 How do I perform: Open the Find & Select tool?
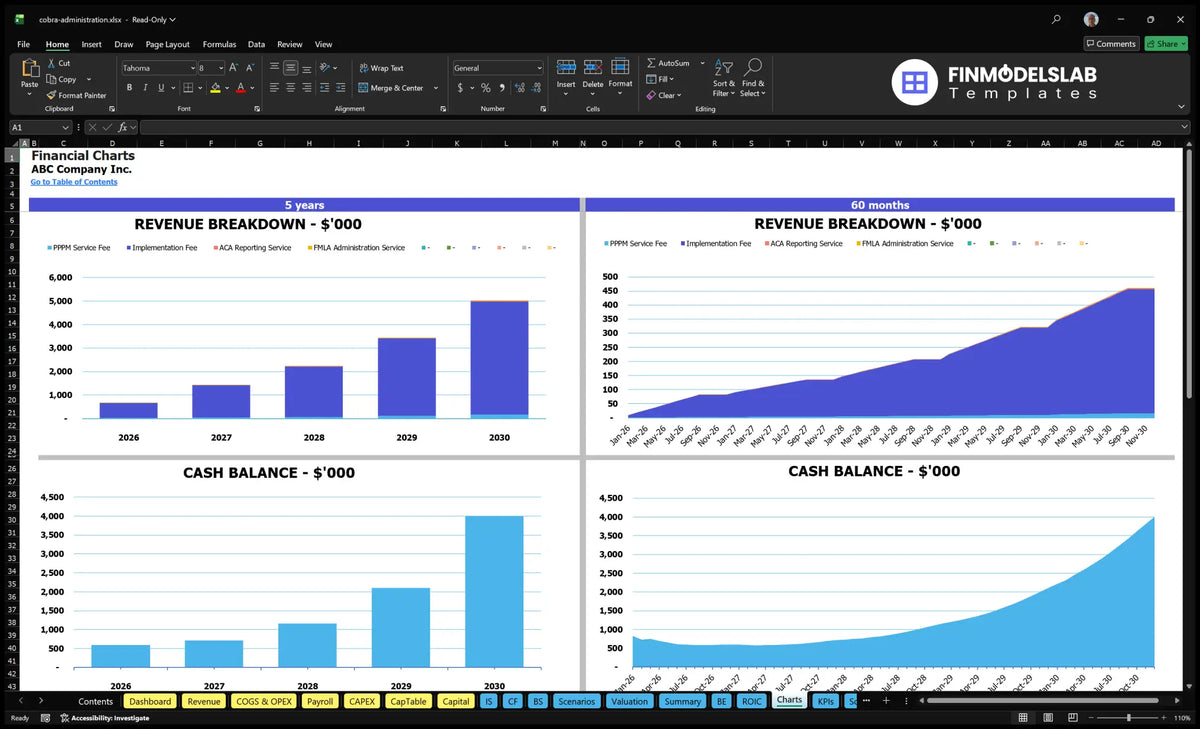[753, 78]
